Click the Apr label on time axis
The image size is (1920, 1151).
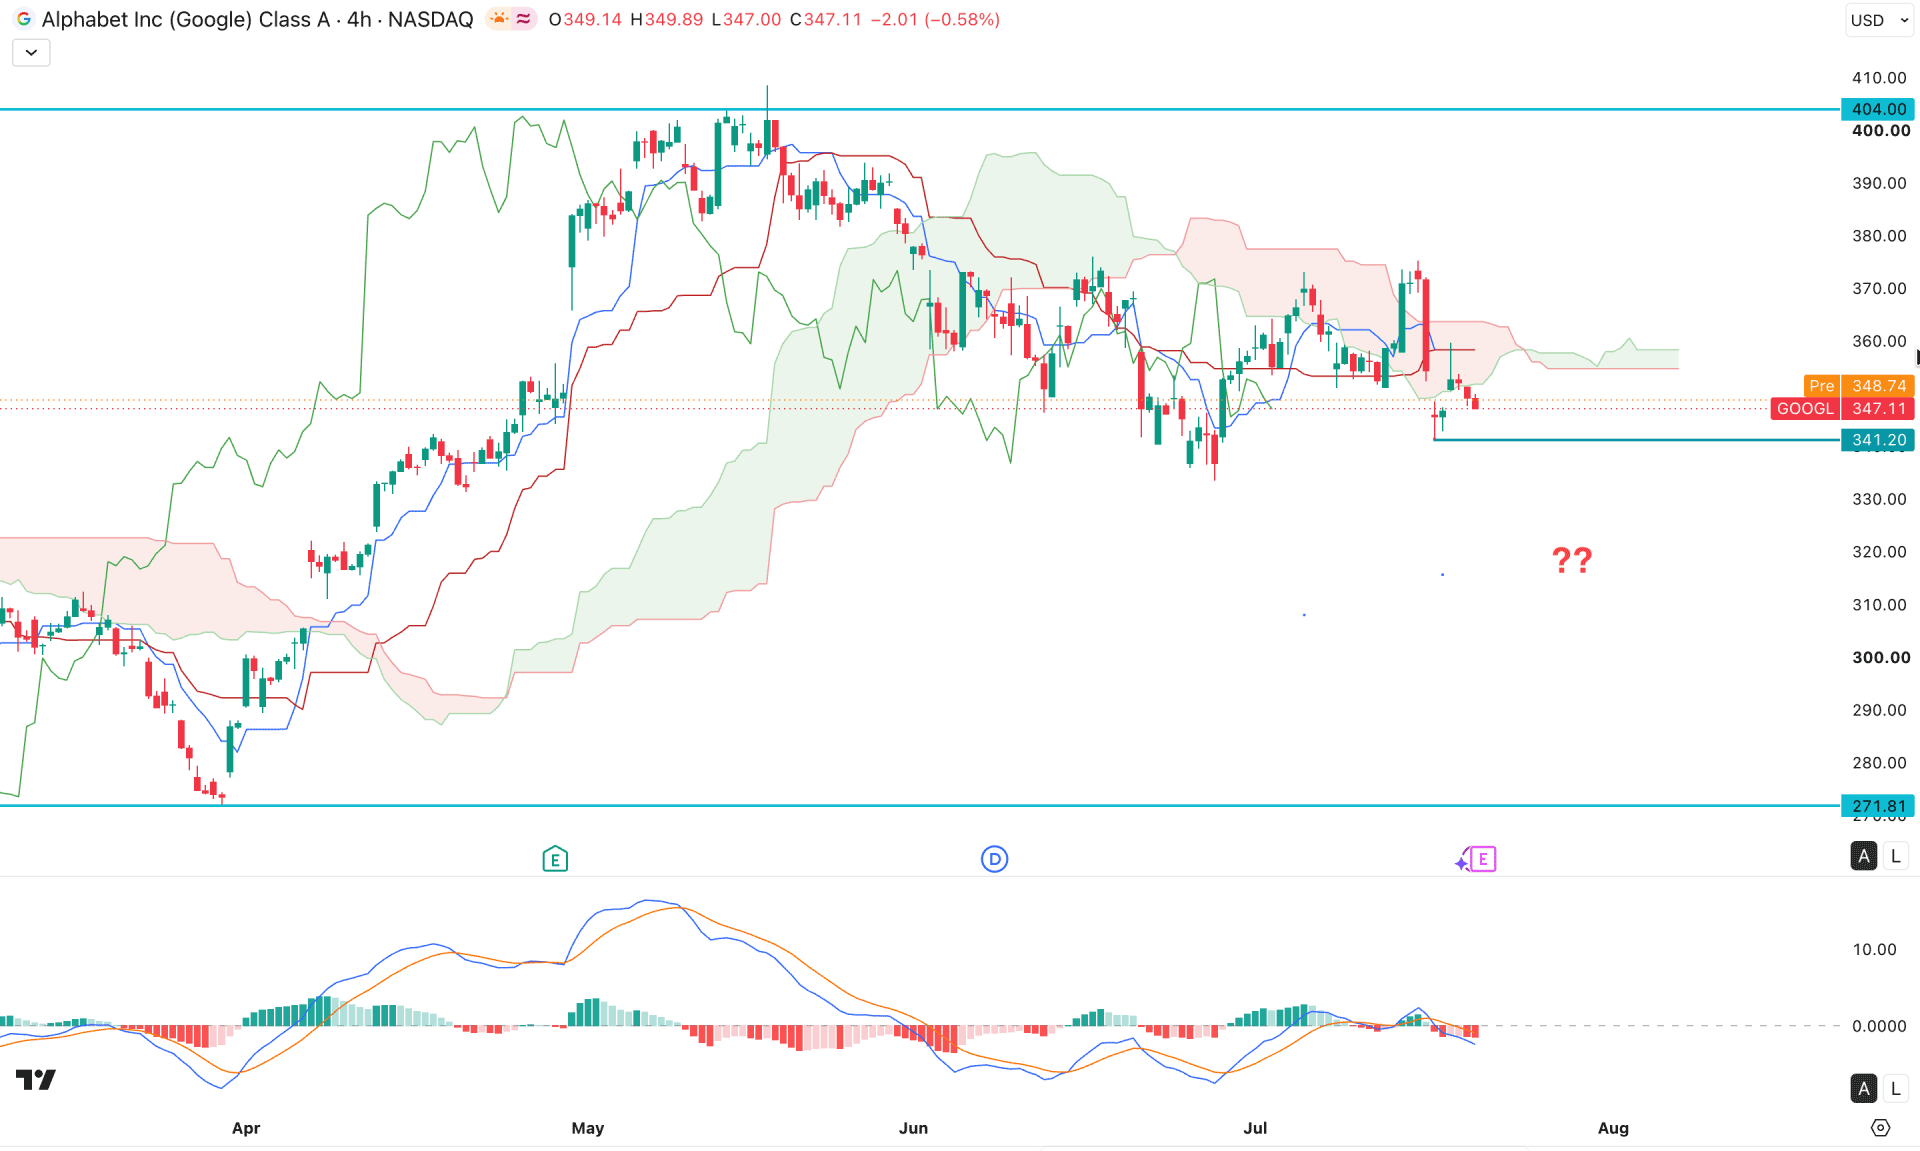point(246,1128)
